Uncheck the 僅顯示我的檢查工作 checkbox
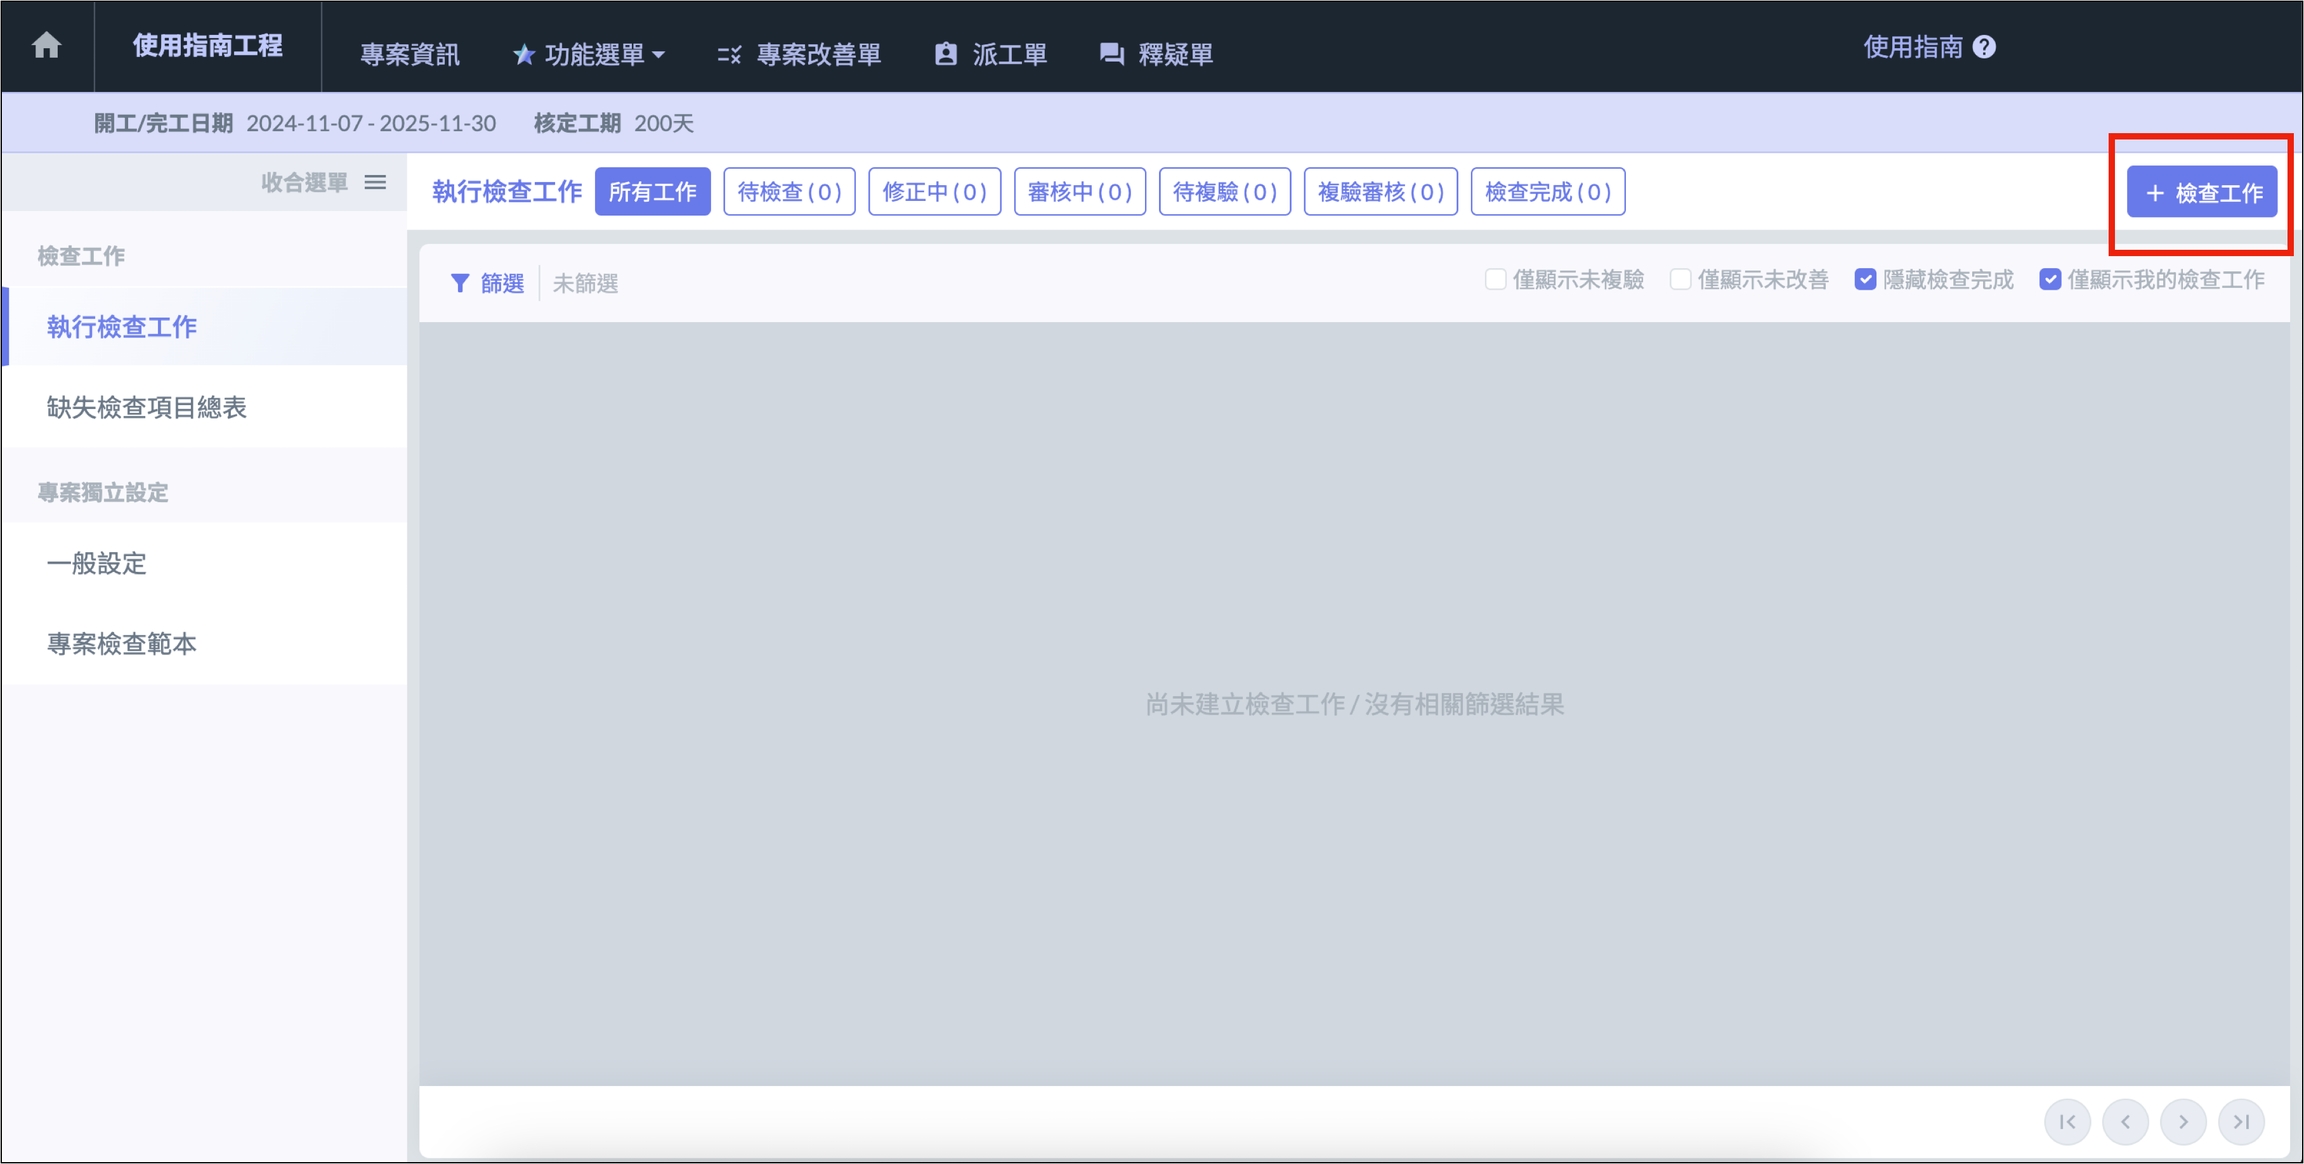Screen dimensions: 2304x1164 pyautogui.click(x=2050, y=280)
